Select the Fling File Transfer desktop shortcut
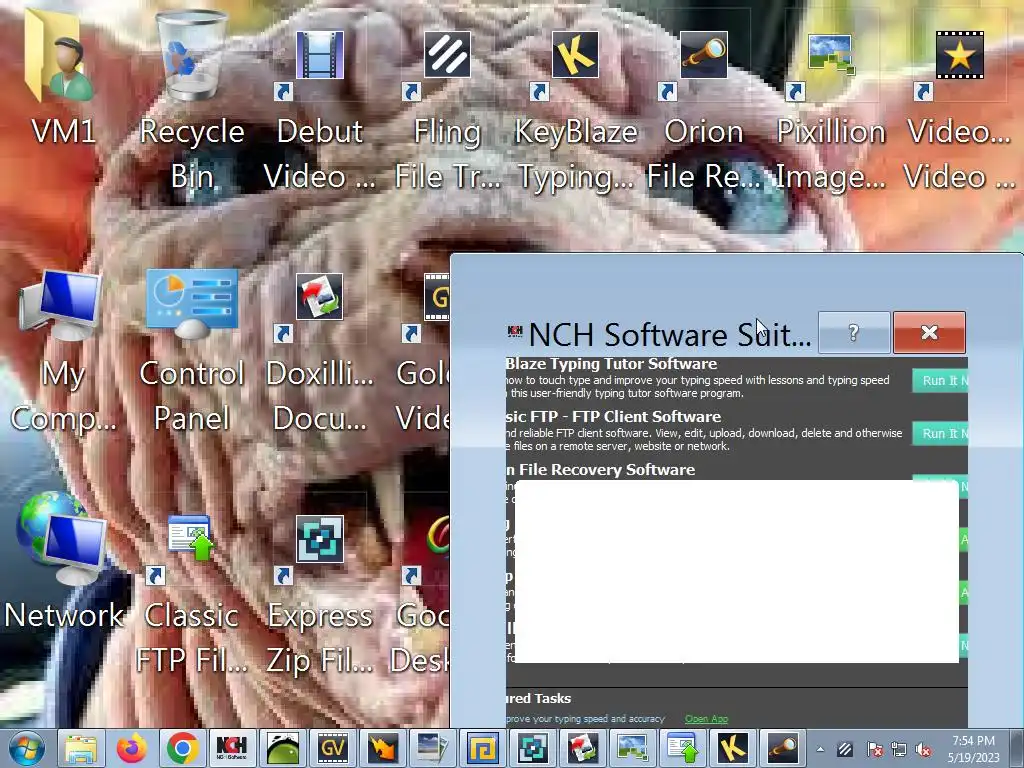 pos(447,111)
